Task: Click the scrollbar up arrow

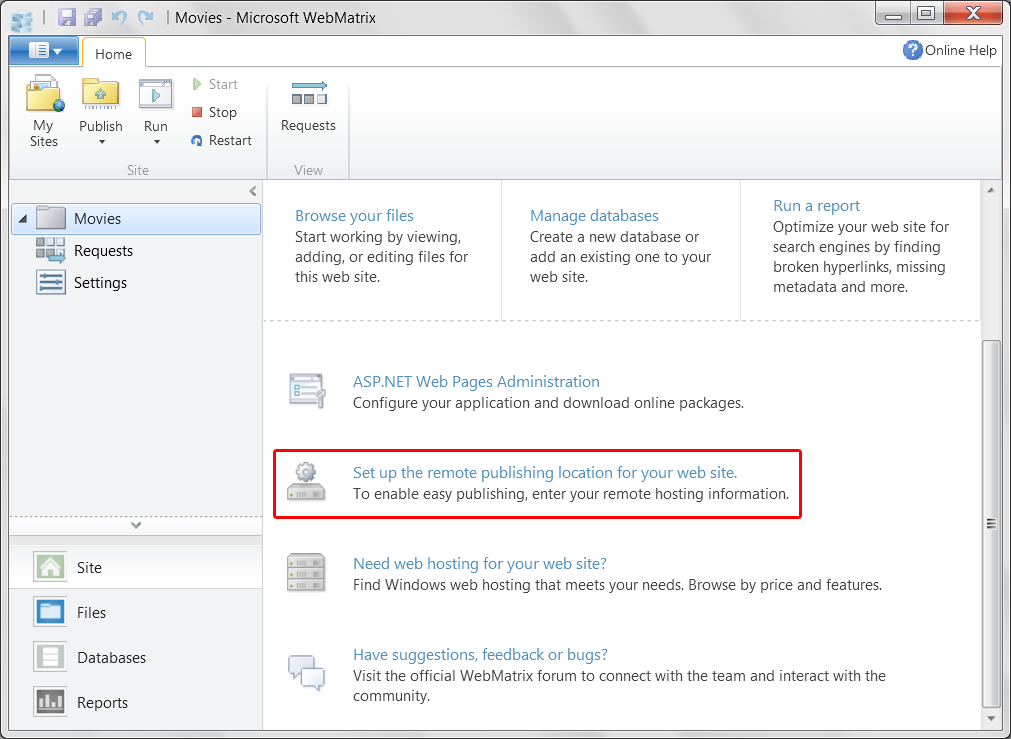Action: coord(990,190)
